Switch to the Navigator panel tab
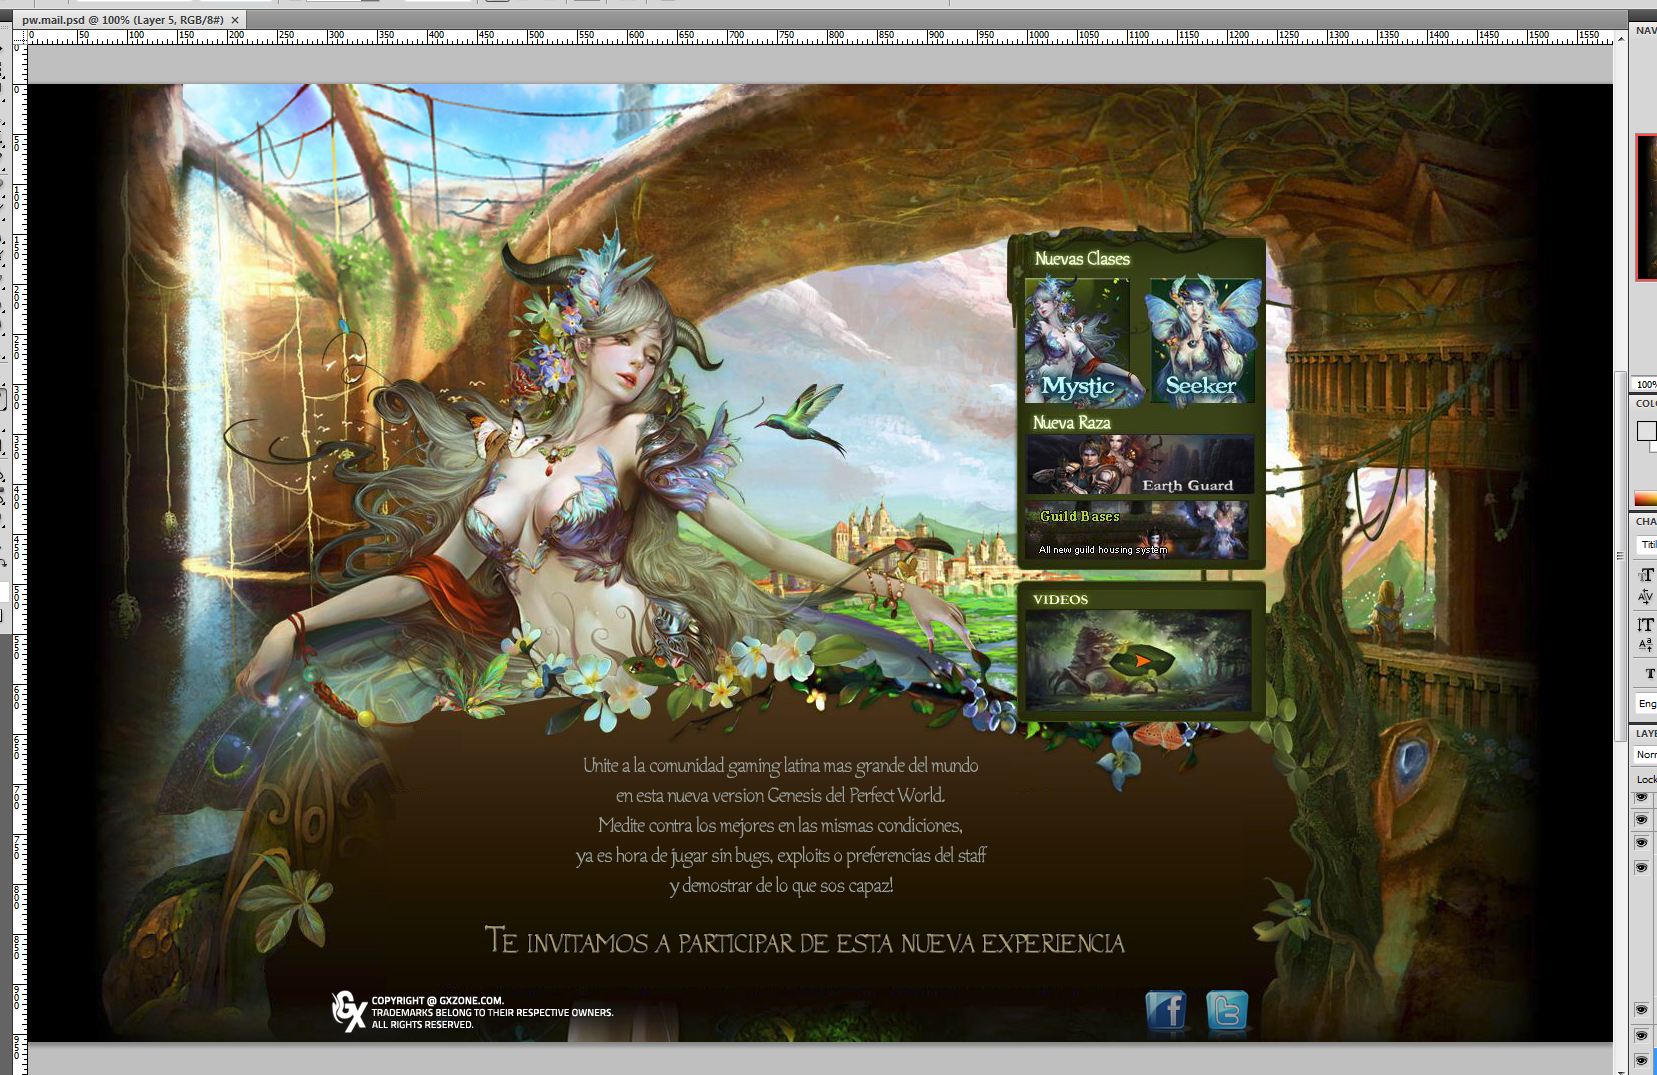Viewport: 1657px width, 1075px height. coord(1645,30)
